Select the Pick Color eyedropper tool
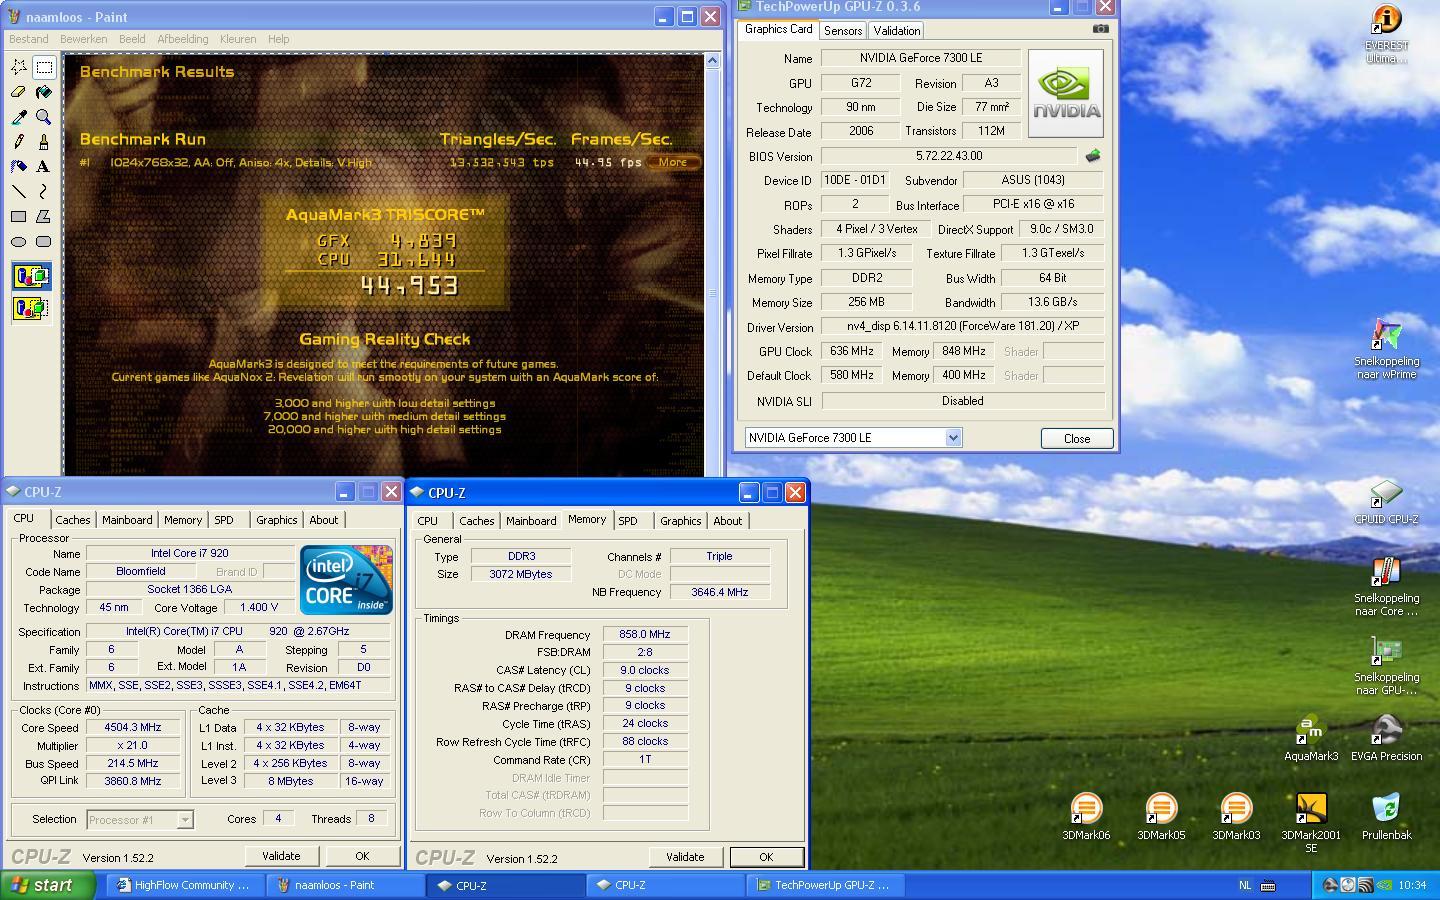 pyautogui.click(x=19, y=117)
